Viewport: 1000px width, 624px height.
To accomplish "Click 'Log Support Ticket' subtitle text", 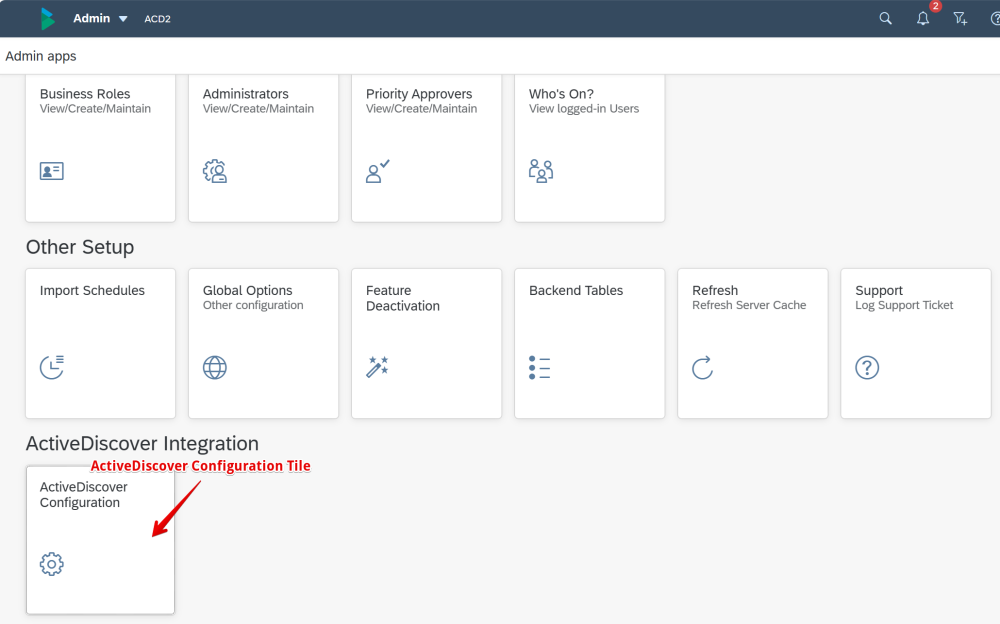I will coord(904,305).
